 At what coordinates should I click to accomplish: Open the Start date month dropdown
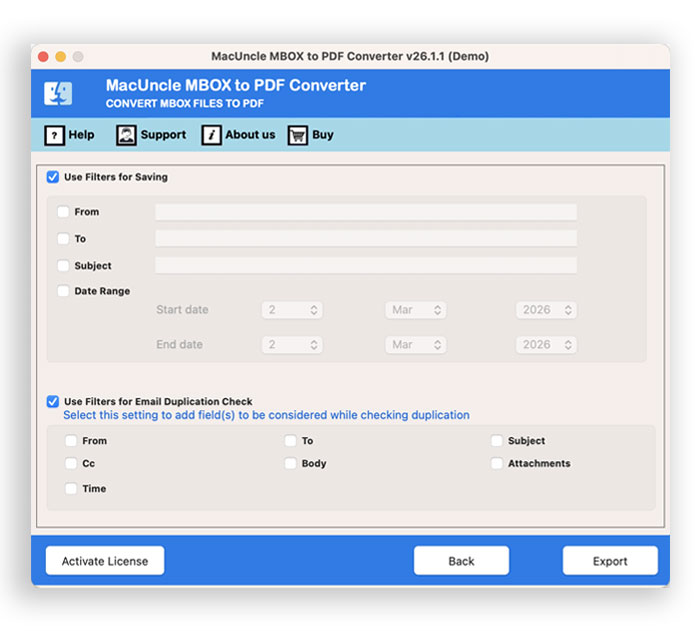click(416, 310)
